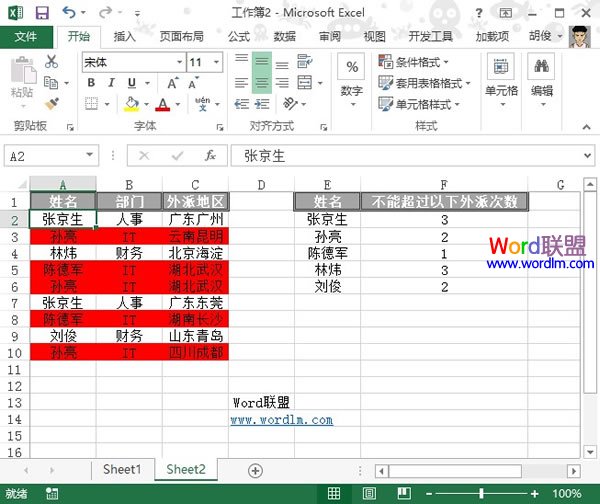
Task: Apply the yellow fill color bucket
Action: pyautogui.click(x=132, y=104)
